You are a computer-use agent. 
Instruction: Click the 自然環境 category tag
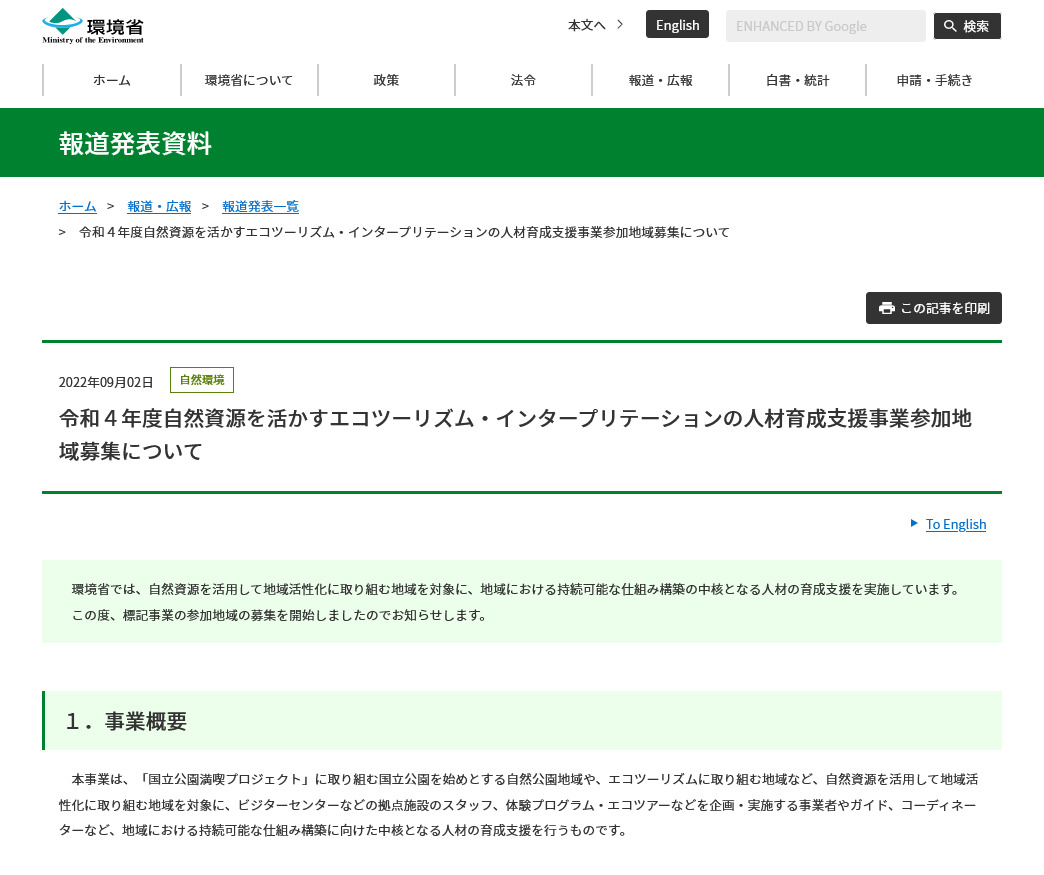(202, 380)
